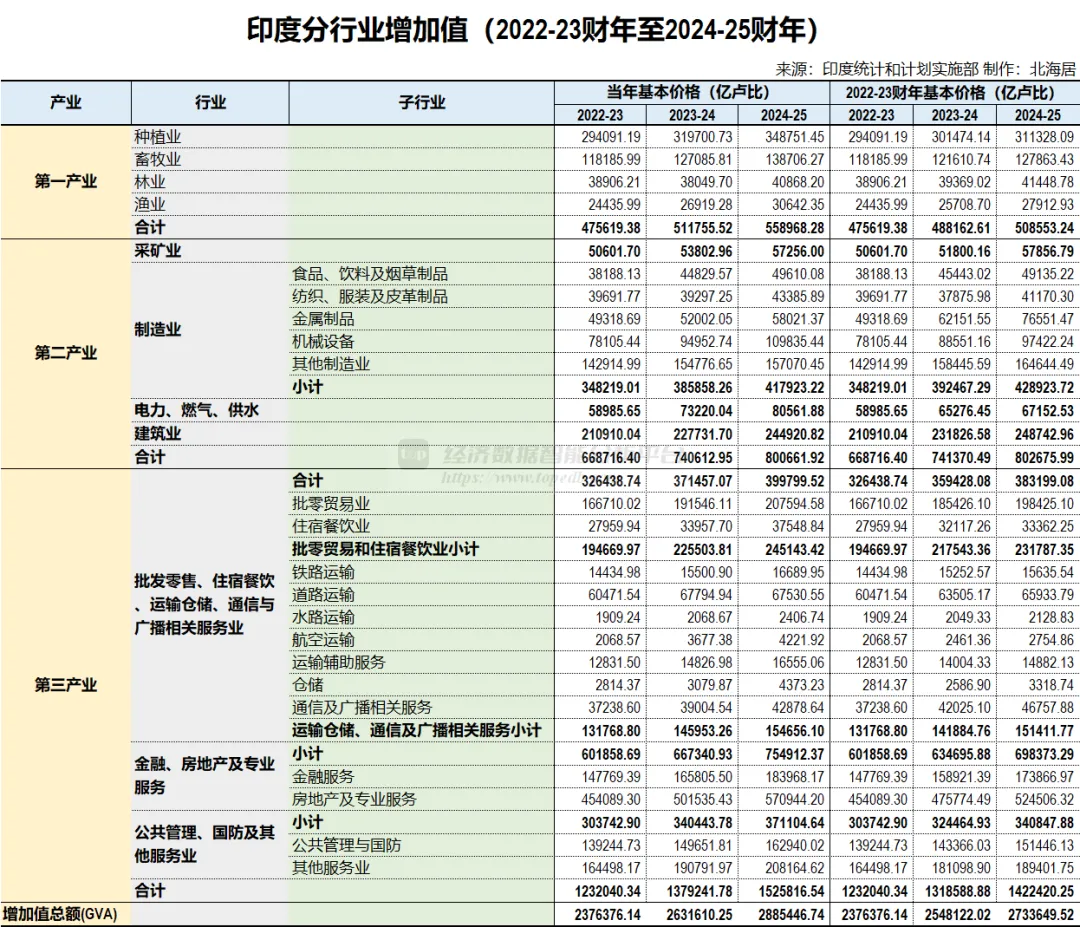This screenshot has width=1080, height=927.
Task: Select value 2631610.25 GVA 2023-24
Action: coord(699,915)
